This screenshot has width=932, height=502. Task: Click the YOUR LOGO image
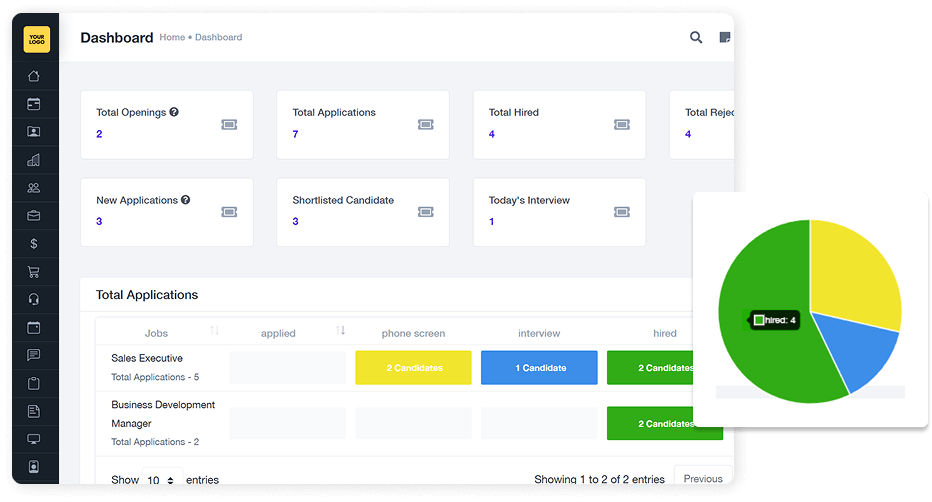[x=36, y=39]
